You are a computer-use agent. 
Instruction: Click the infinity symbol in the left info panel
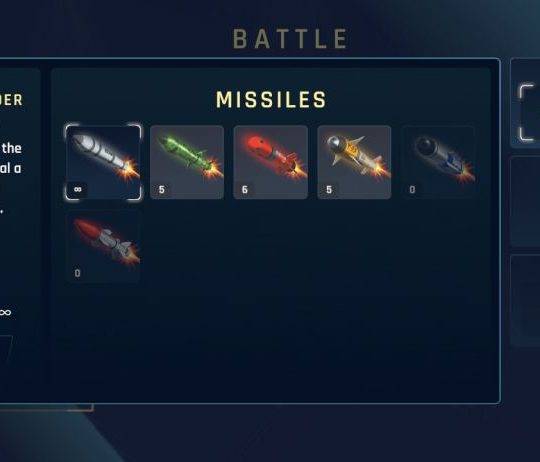6,313
